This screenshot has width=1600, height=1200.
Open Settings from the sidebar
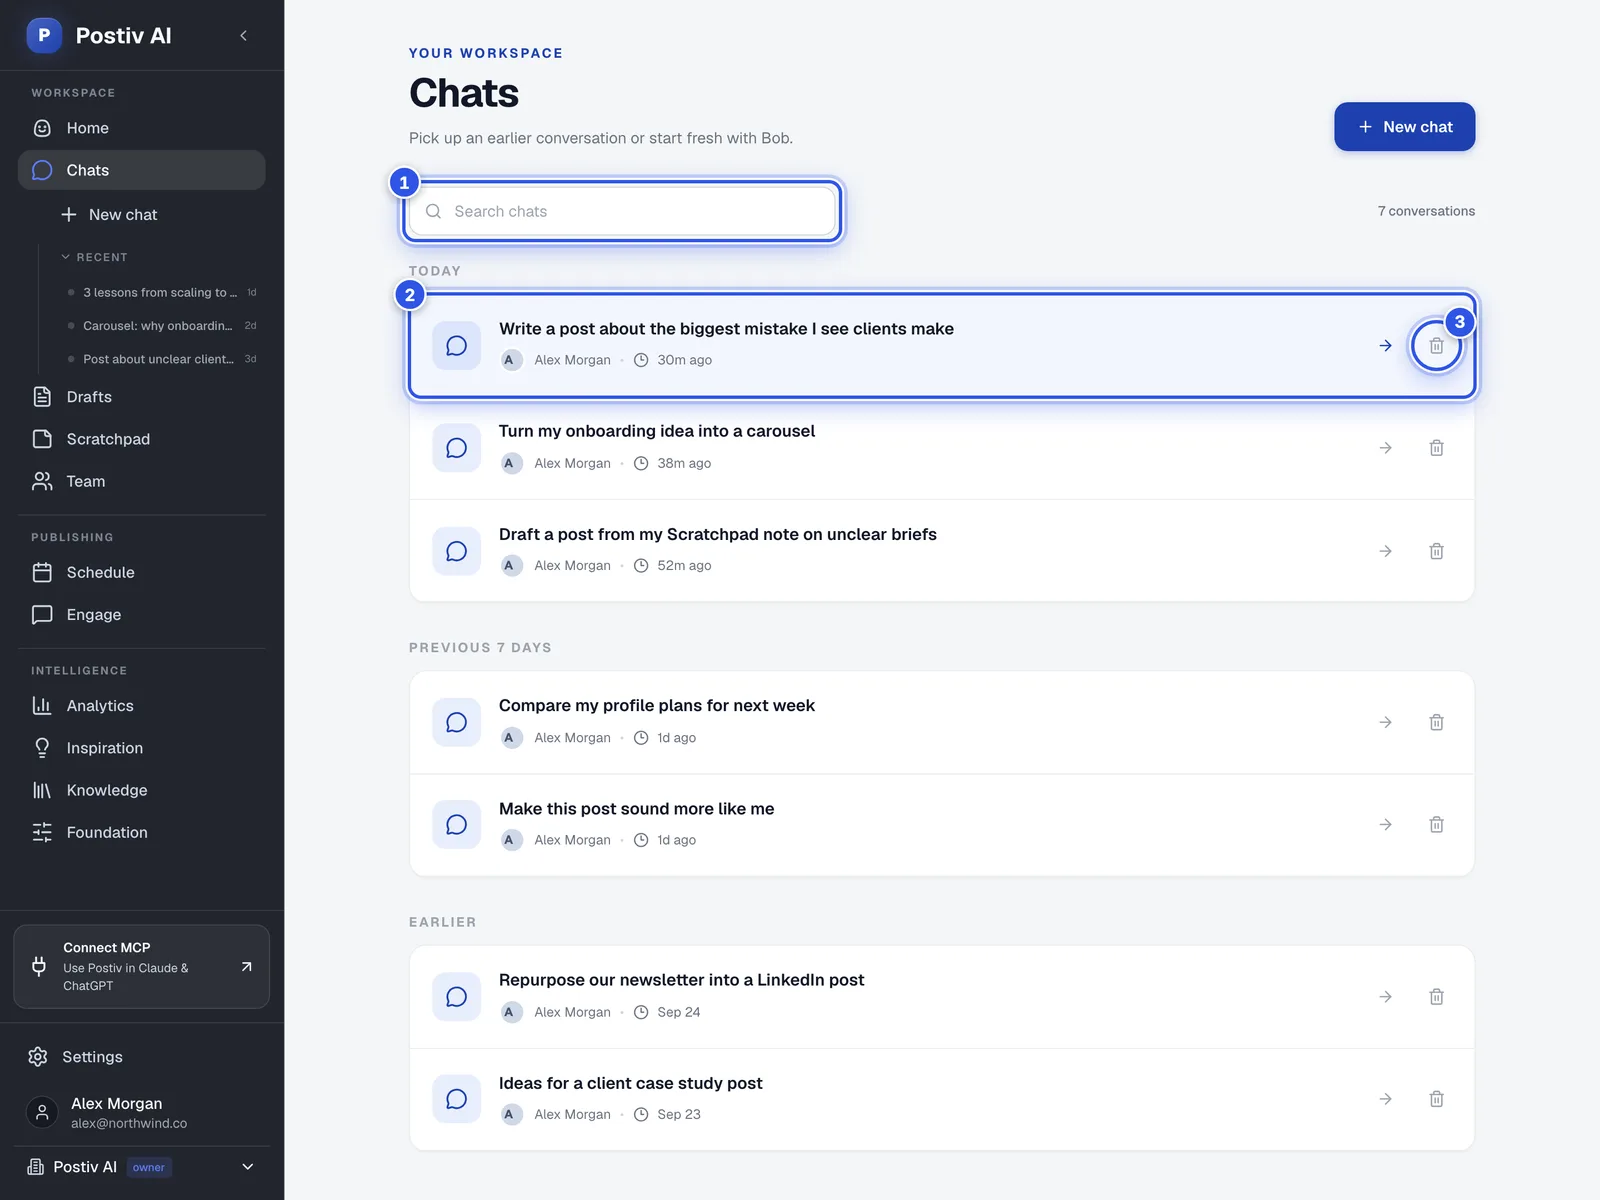141,1057
